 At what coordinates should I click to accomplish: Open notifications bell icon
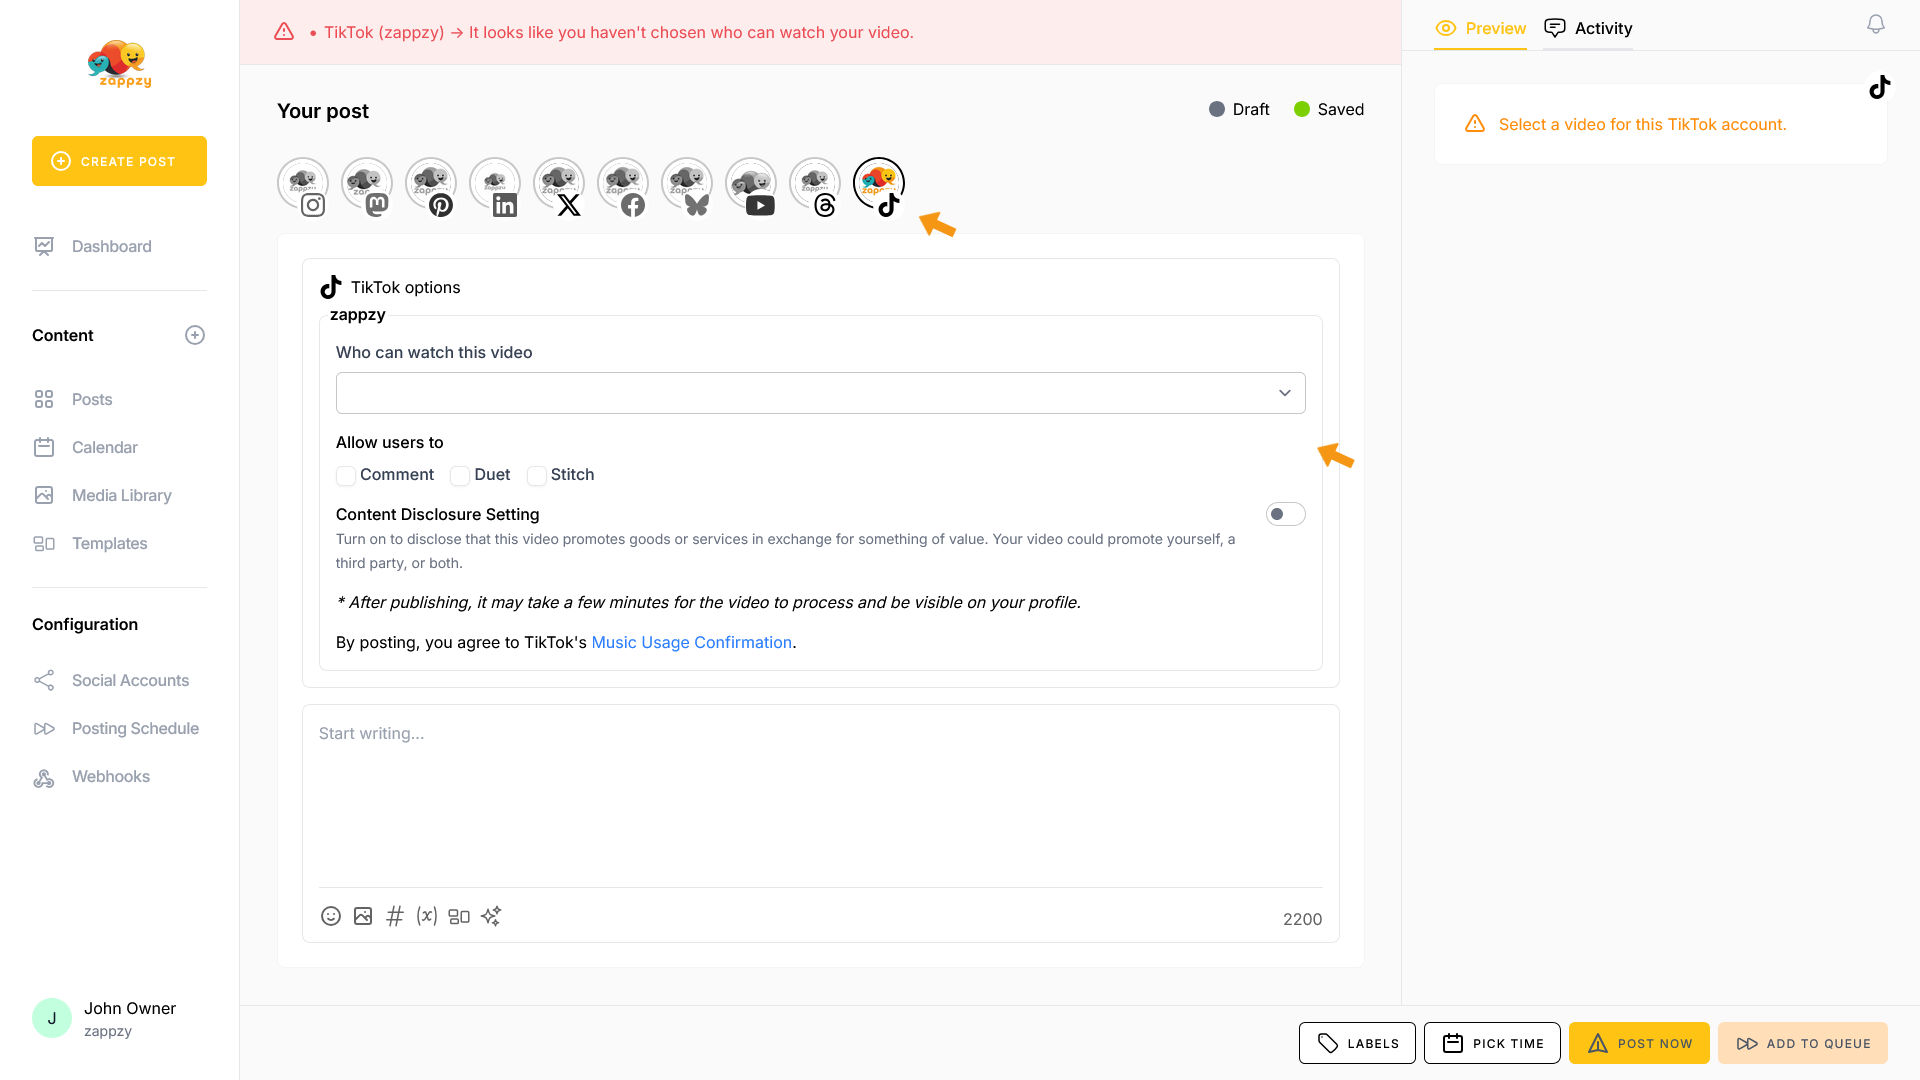click(x=1876, y=25)
